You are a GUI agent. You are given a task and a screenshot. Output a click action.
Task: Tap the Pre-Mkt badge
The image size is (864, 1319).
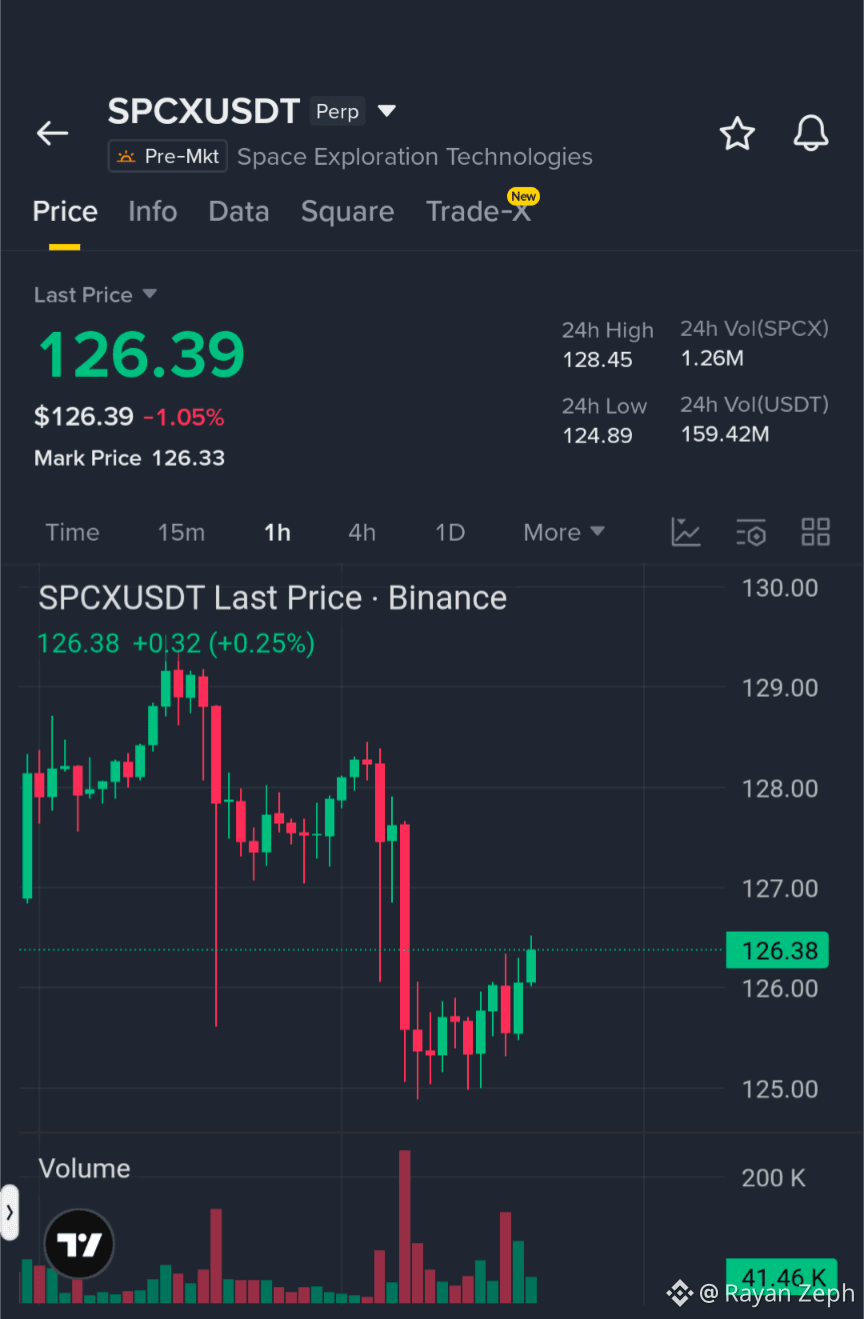tap(169, 157)
